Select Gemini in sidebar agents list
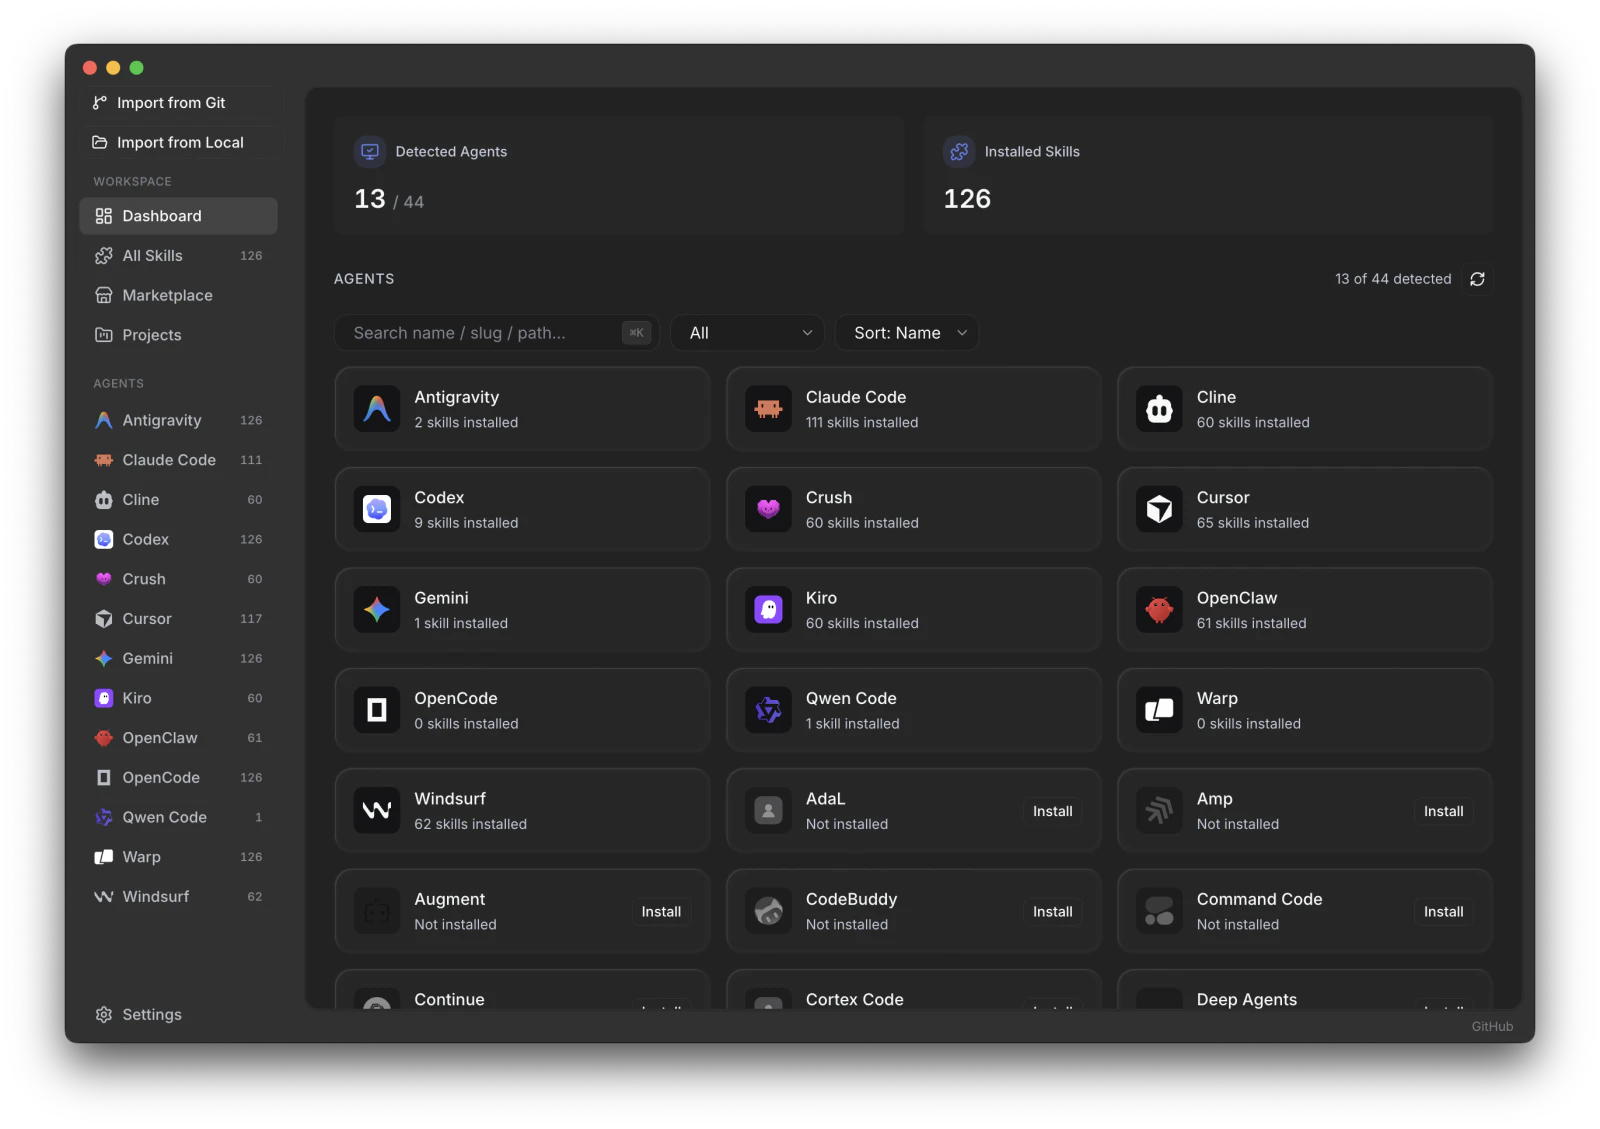 (178, 658)
